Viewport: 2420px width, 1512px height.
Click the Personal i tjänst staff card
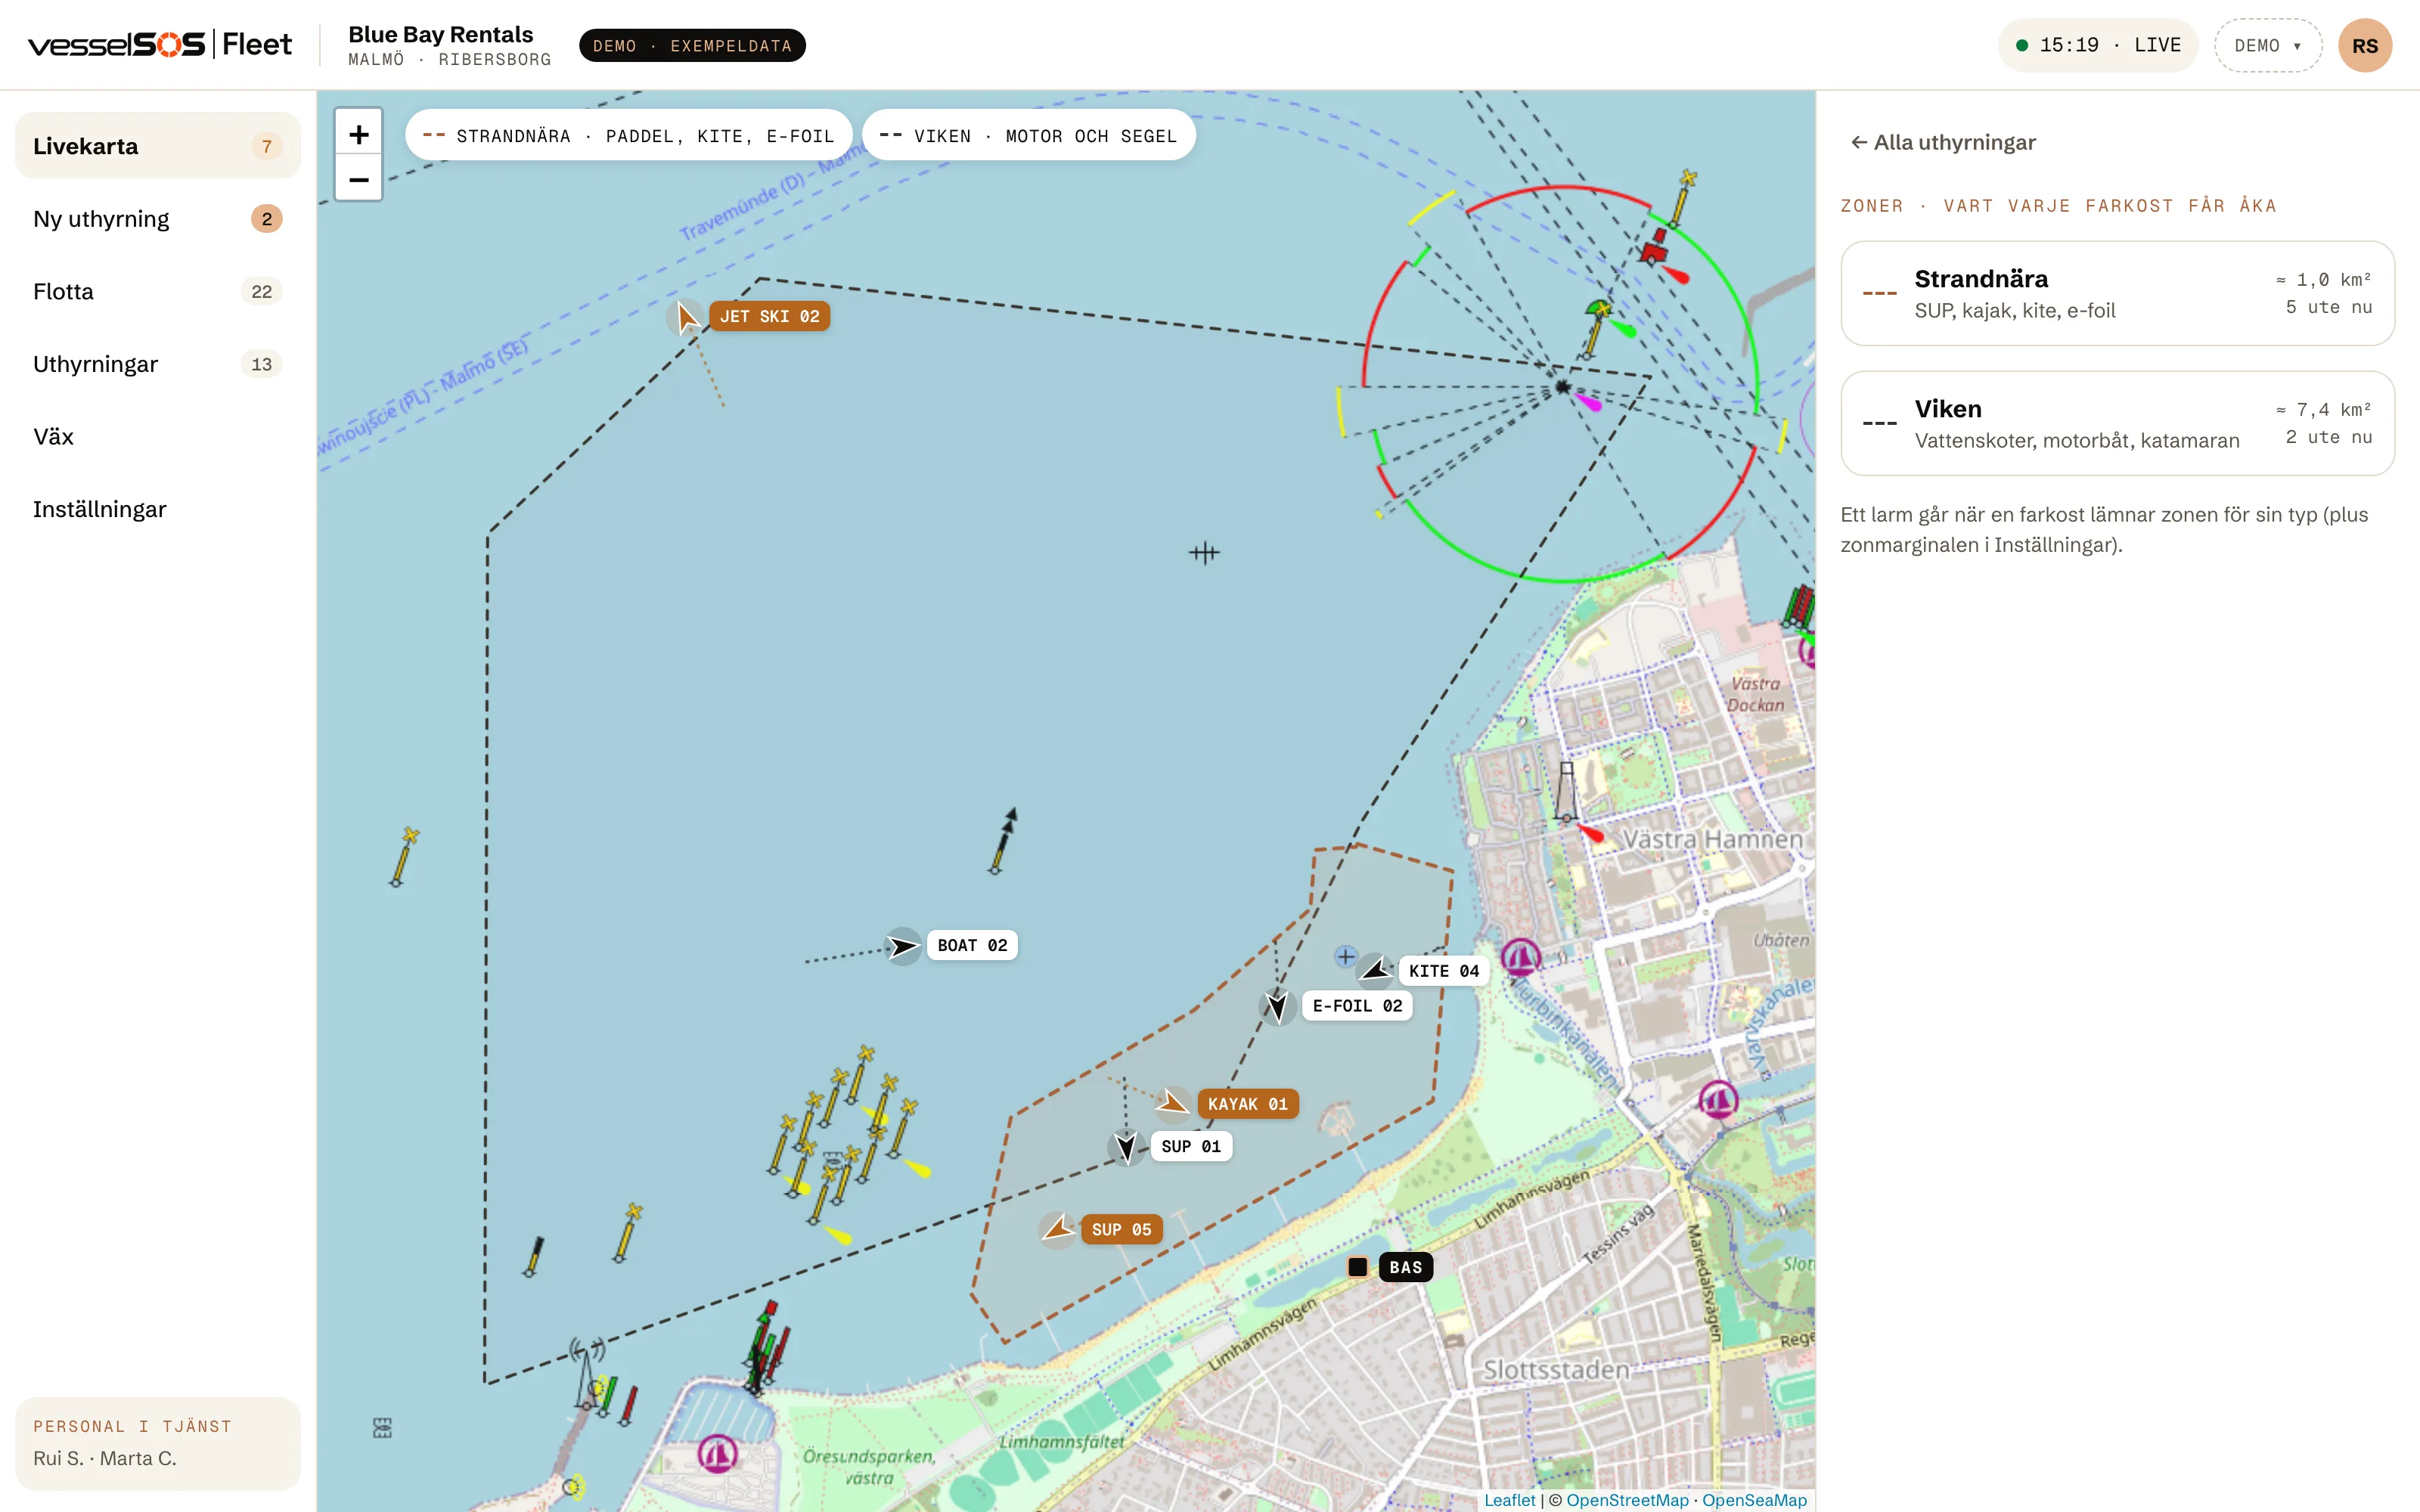click(157, 1443)
